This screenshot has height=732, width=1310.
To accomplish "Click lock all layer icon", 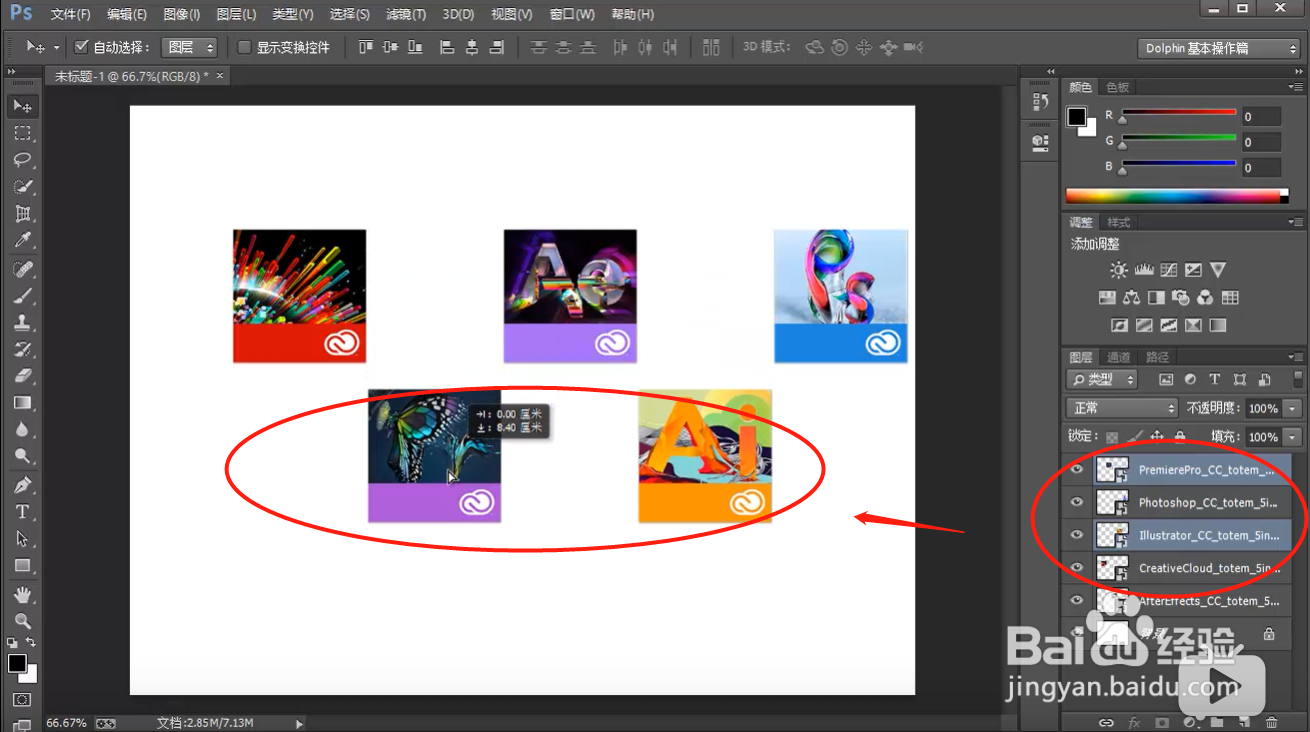I will [x=1180, y=437].
